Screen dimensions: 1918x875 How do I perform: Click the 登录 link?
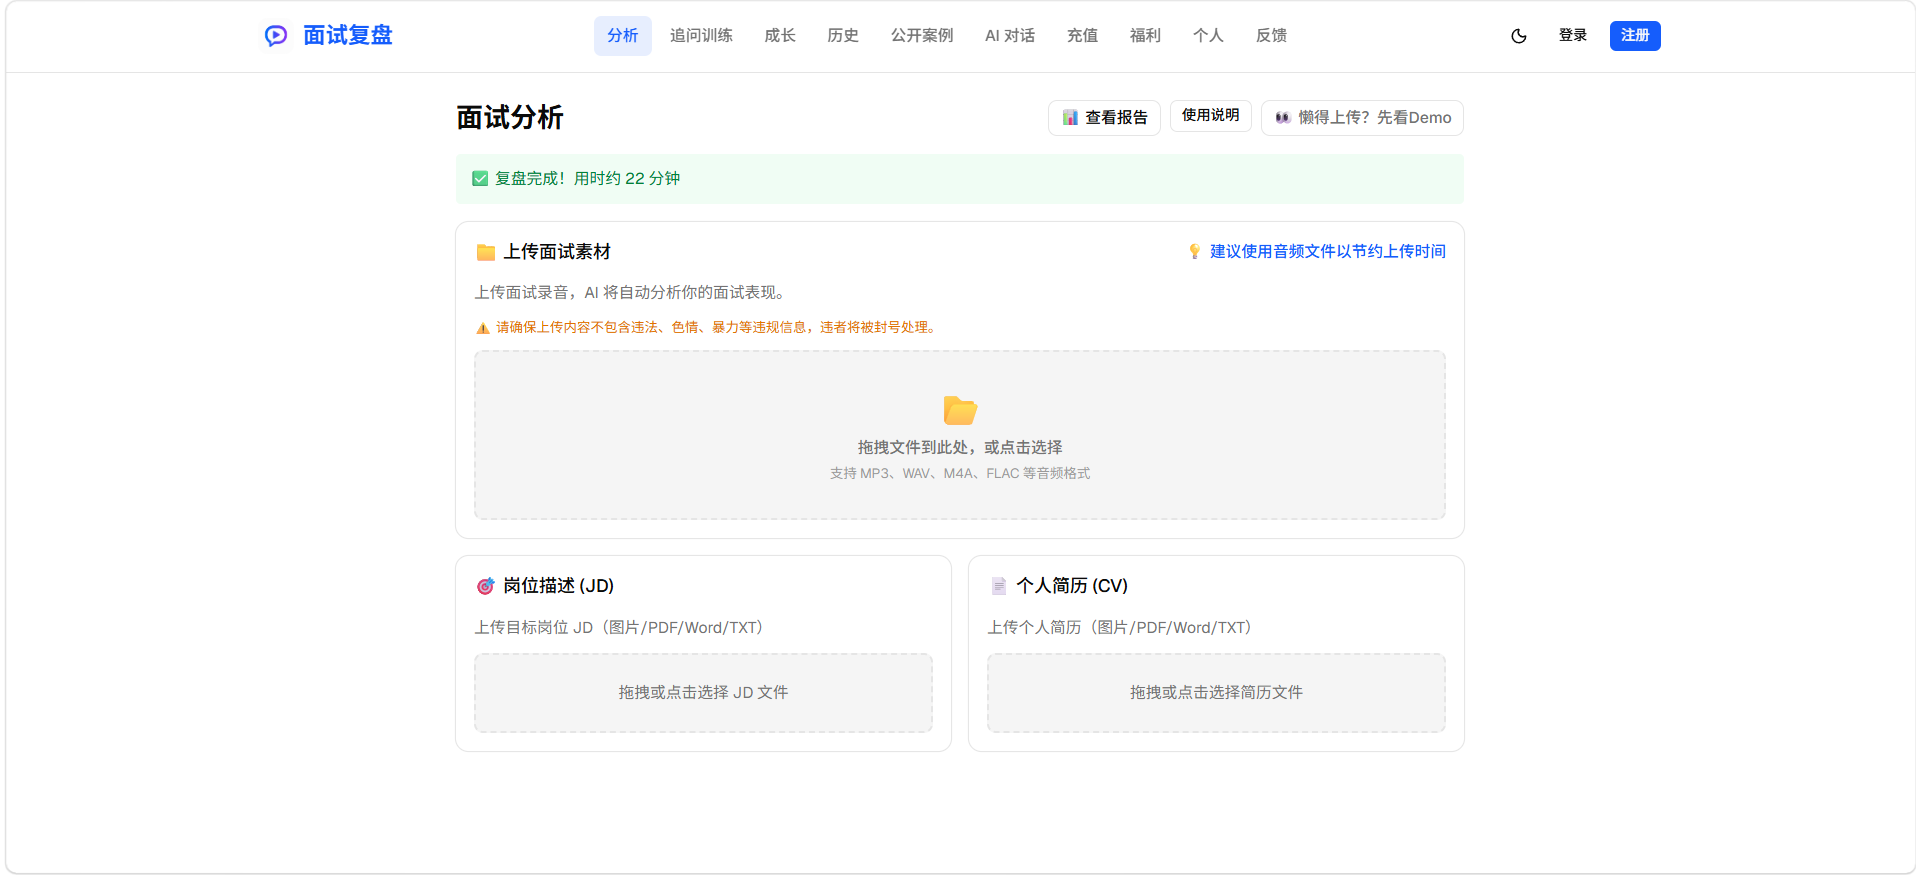[1573, 36]
